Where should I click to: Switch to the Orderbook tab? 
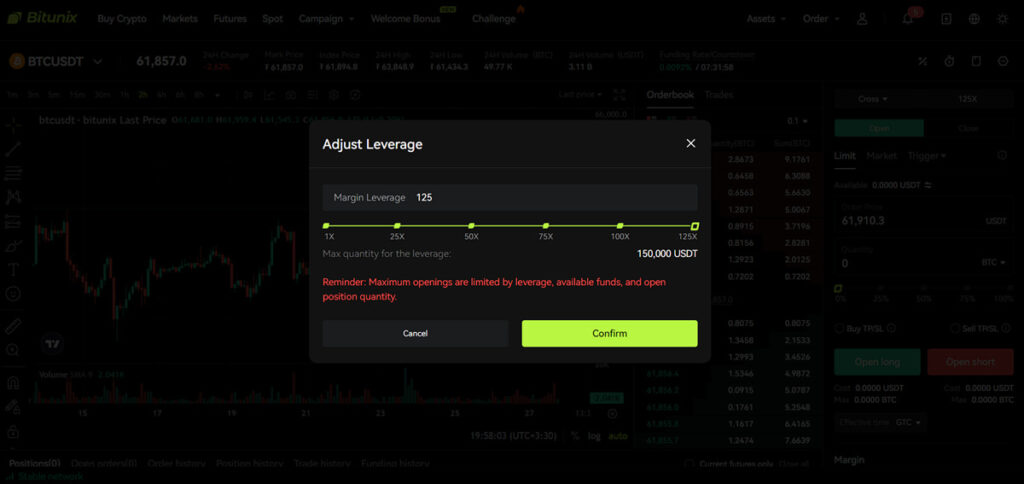(x=670, y=95)
